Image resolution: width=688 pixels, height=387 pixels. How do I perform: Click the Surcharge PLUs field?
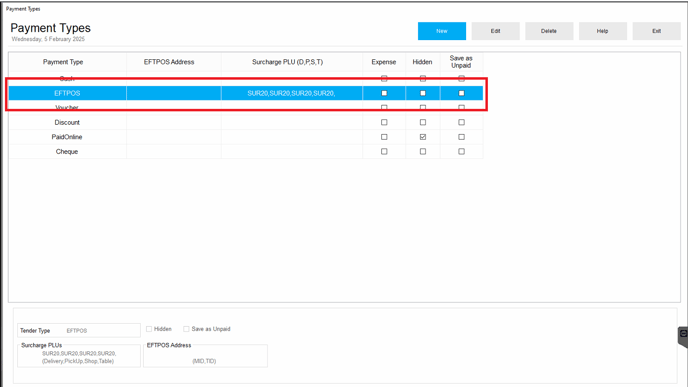[x=79, y=356]
